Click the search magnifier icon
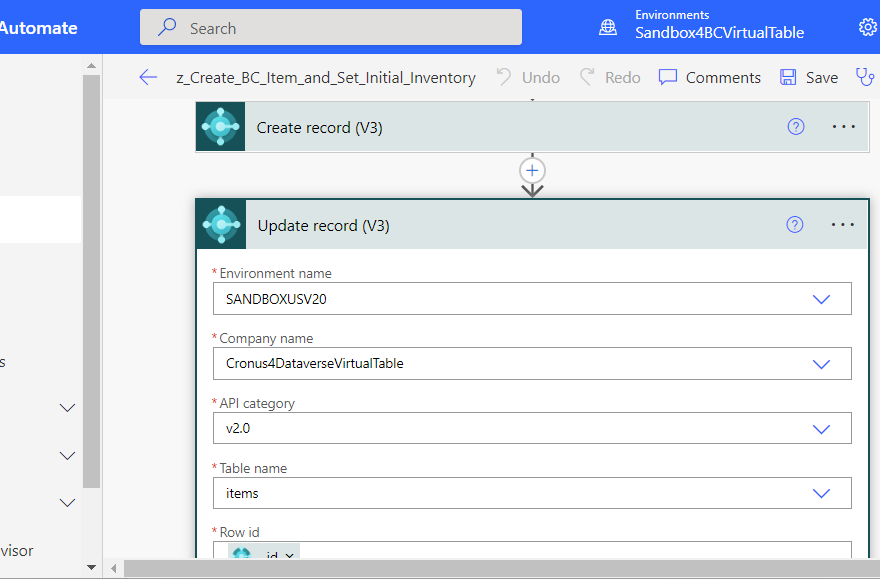 click(167, 27)
